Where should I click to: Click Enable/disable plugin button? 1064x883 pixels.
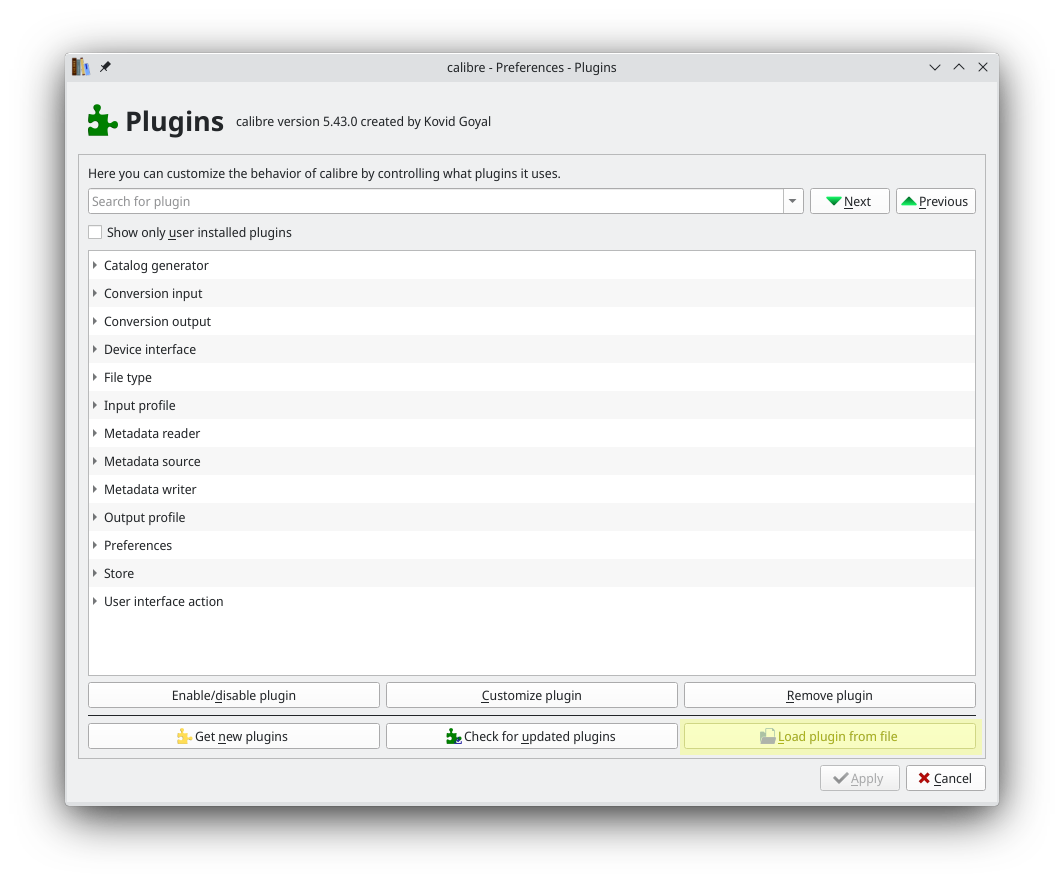(233, 695)
